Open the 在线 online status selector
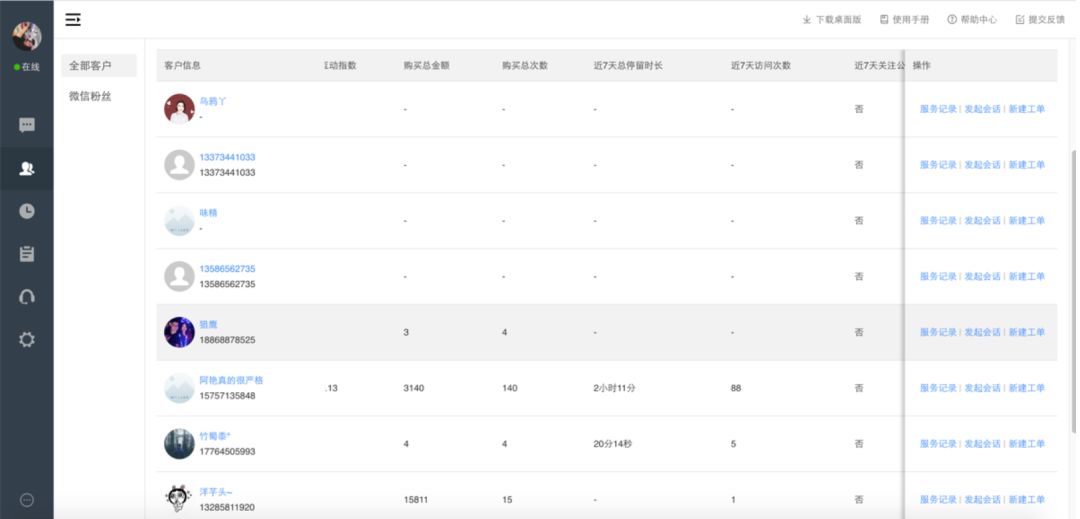Viewport: 1080px width, 519px height. pyautogui.click(x=27, y=67)
